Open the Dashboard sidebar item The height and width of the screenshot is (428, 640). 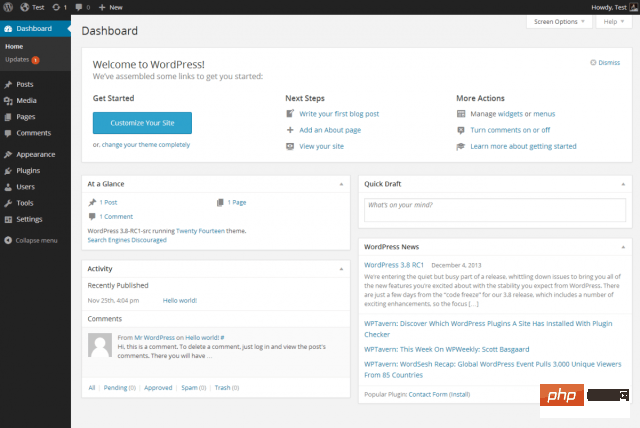35,29
